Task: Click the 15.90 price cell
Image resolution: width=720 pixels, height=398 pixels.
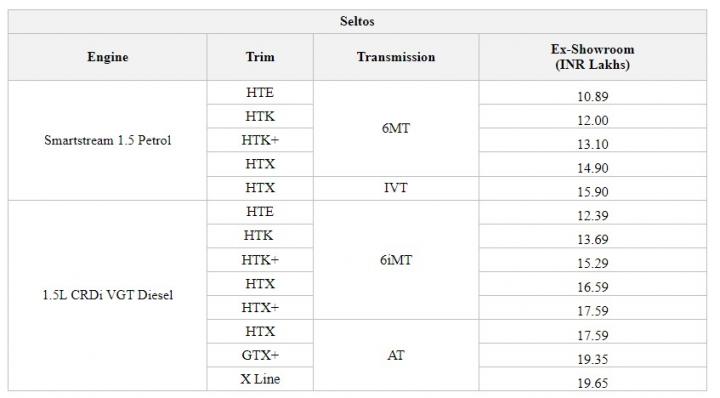Action: [x=593, y=188]
